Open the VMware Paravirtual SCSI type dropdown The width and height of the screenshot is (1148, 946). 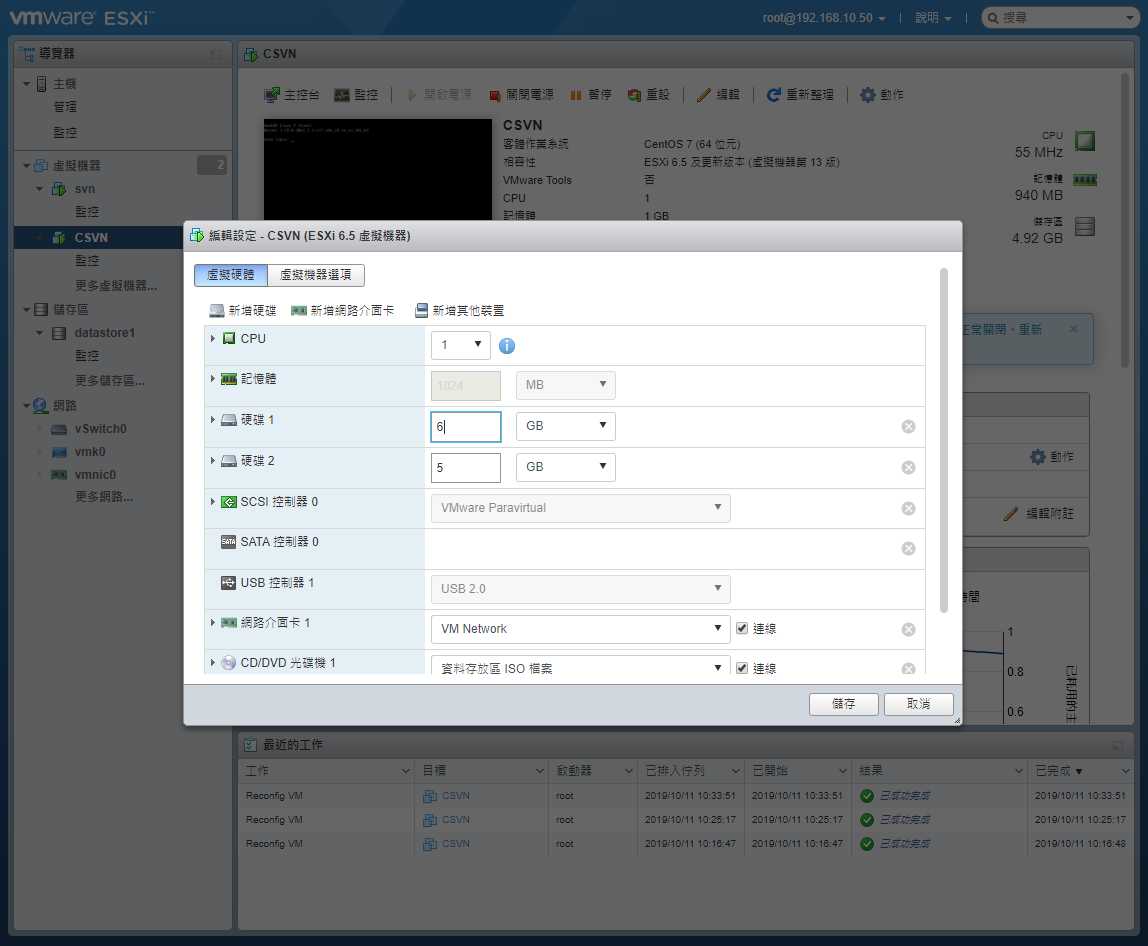click(x=581, y=508)
